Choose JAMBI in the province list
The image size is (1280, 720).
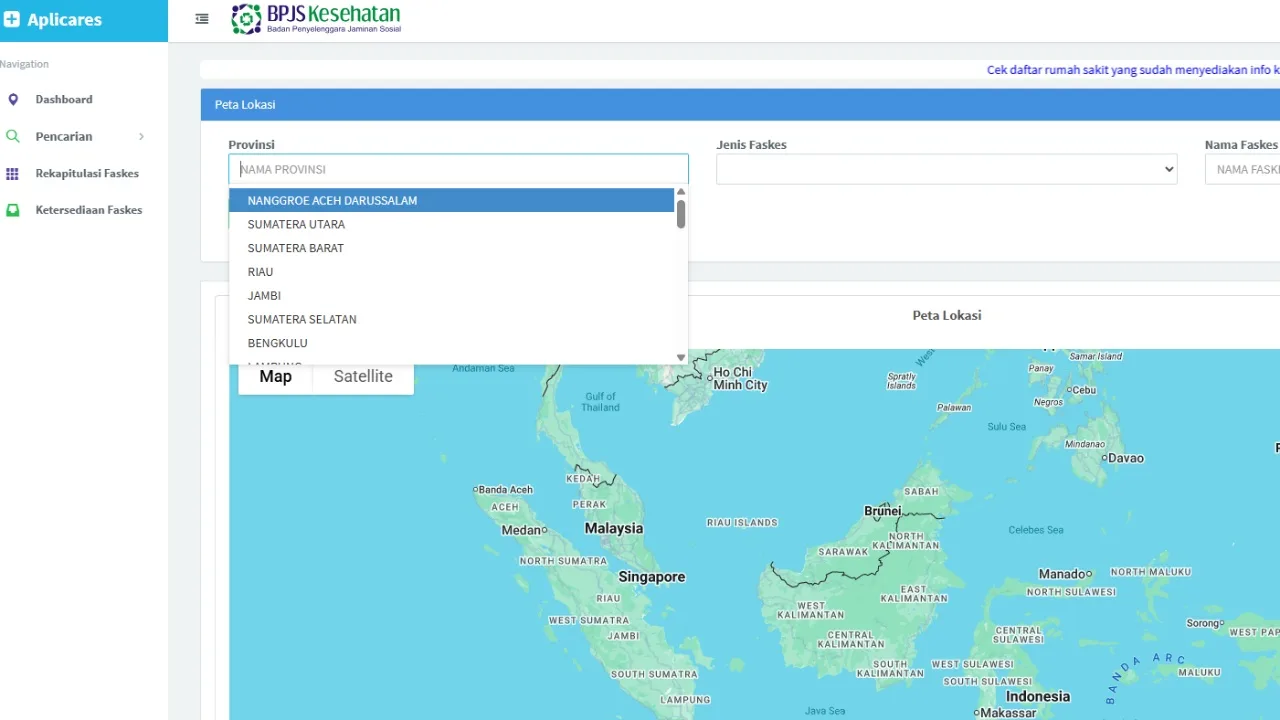pyautogui.click(x=452, y=296)
